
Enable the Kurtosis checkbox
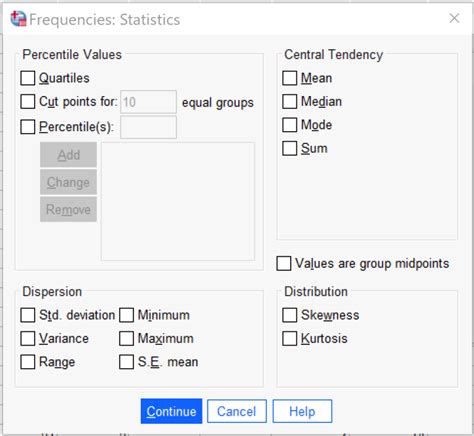point(289,339)
